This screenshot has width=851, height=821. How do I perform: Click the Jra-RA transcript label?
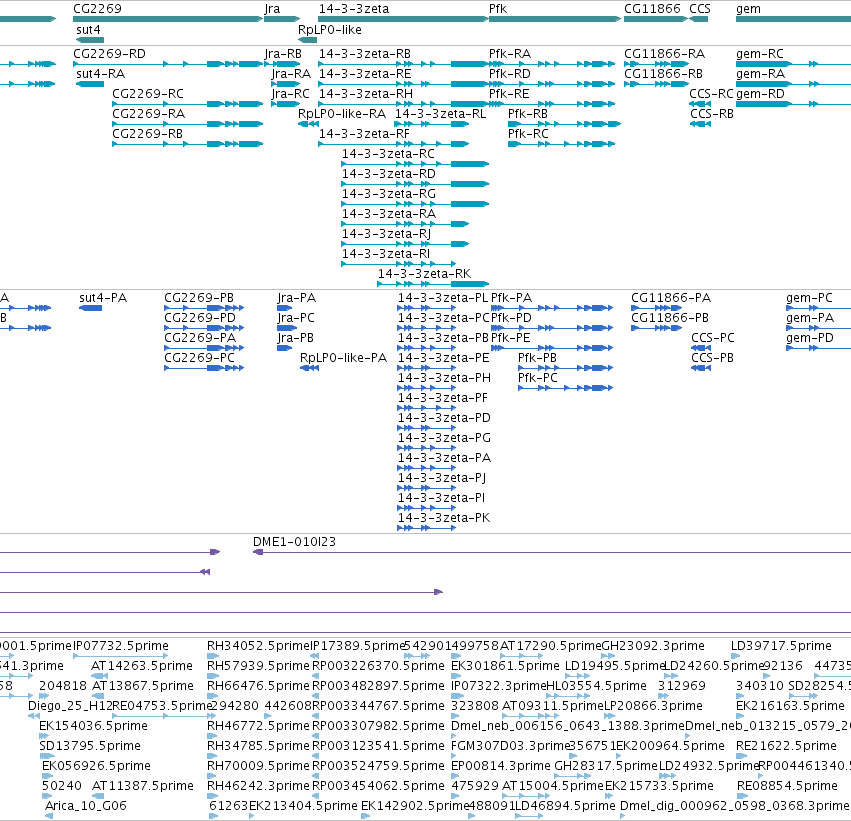tap(291, 74)
